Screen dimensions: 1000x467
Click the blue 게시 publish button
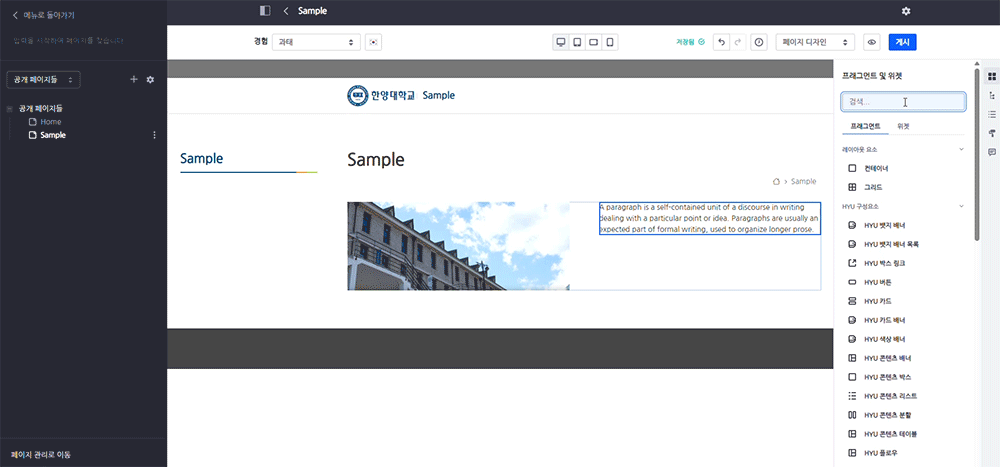click(x=902, y=42)
